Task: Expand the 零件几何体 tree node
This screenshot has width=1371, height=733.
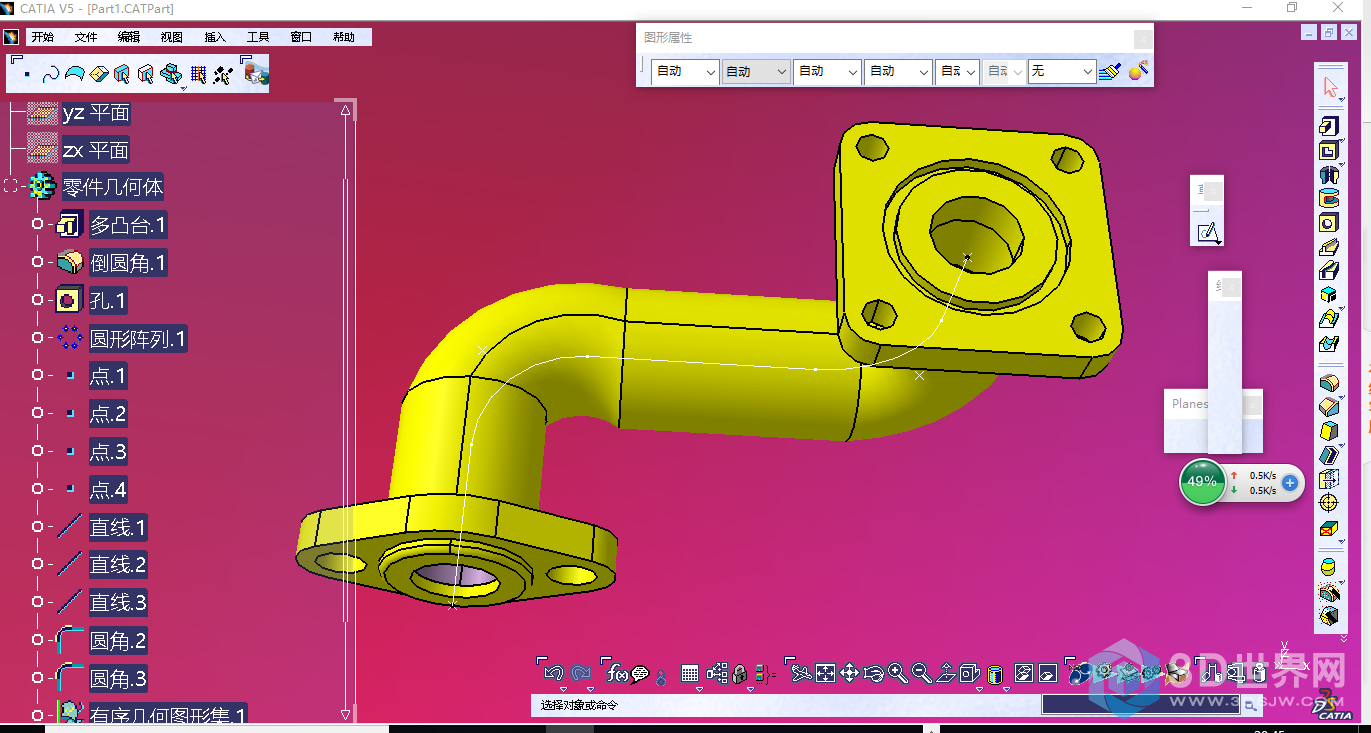Action: [x=11, y=186]
